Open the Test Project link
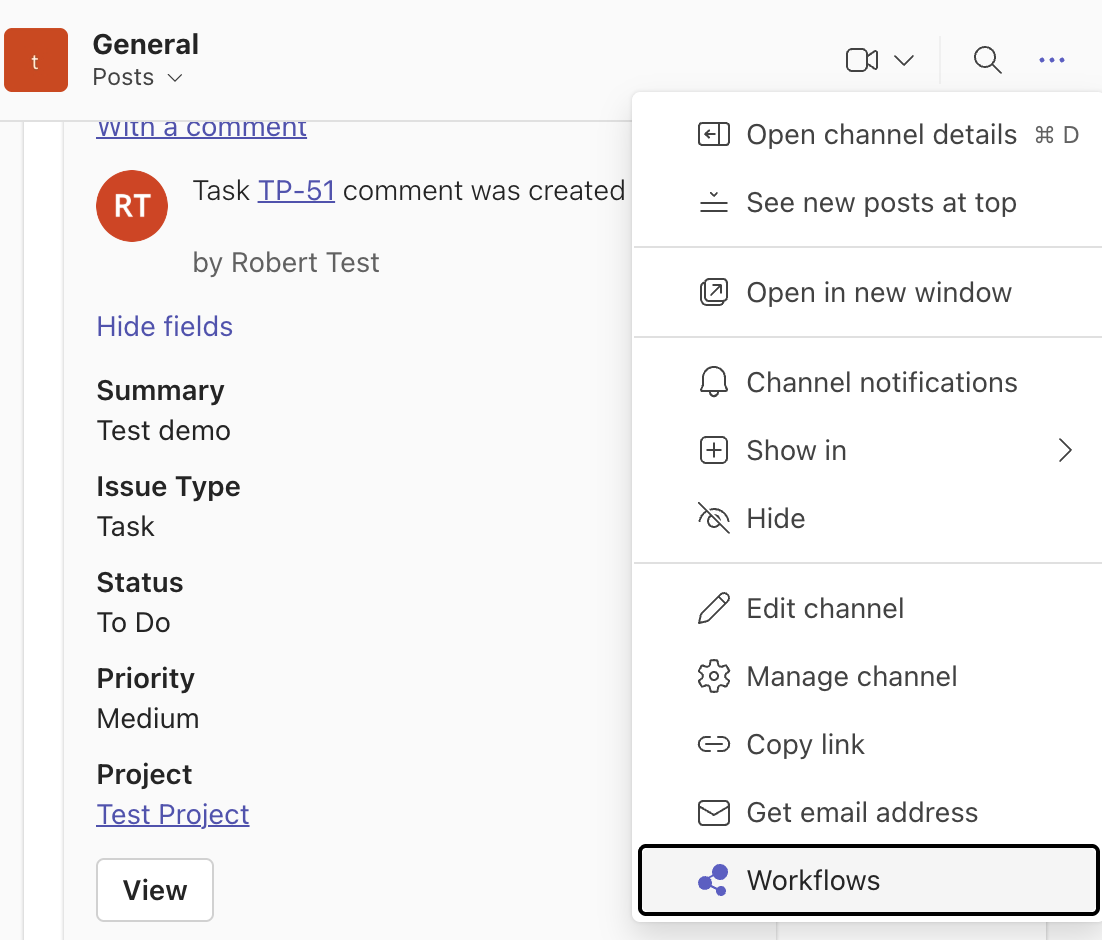The height and width of the screenshot is (940, 1102). [173, 815]
